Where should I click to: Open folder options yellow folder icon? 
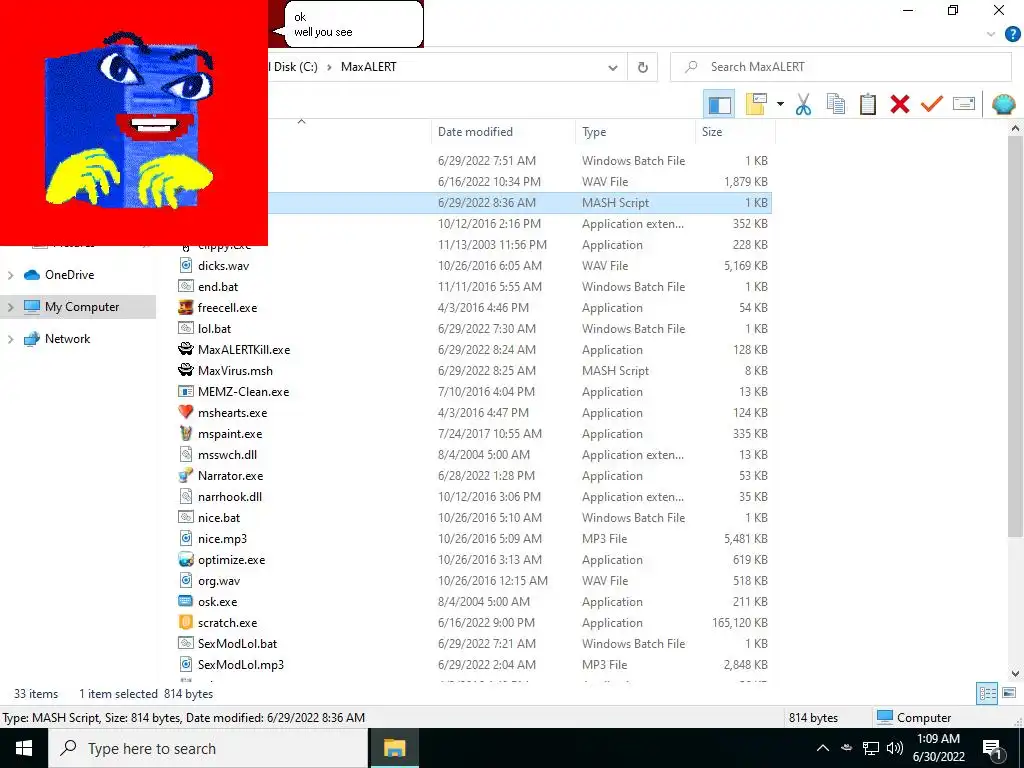click(756, 104)
